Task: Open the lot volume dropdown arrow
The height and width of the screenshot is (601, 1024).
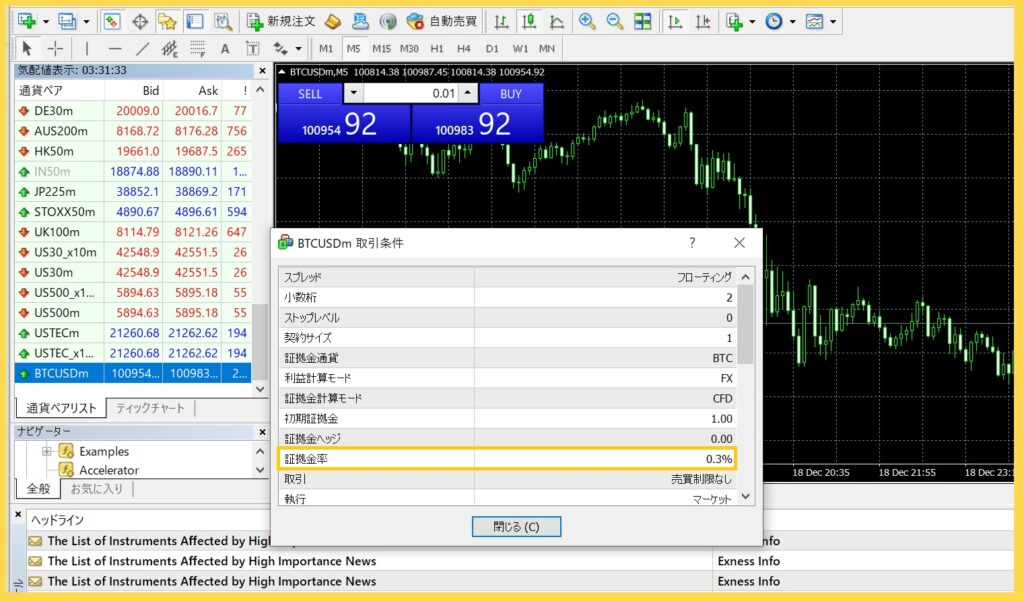Action: tap(354, 93)
